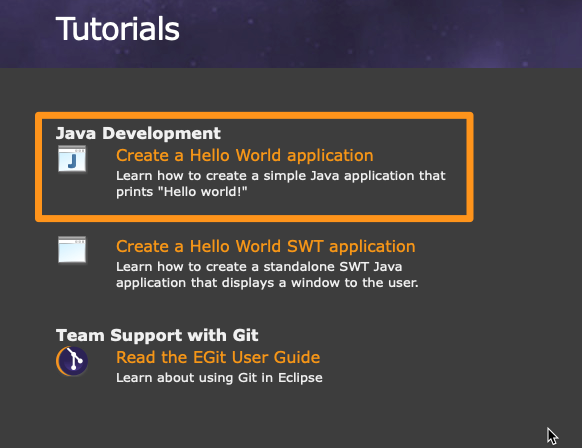582x448 pixels.
Task: Click the Tutorials page title
Action: (118, 29)
